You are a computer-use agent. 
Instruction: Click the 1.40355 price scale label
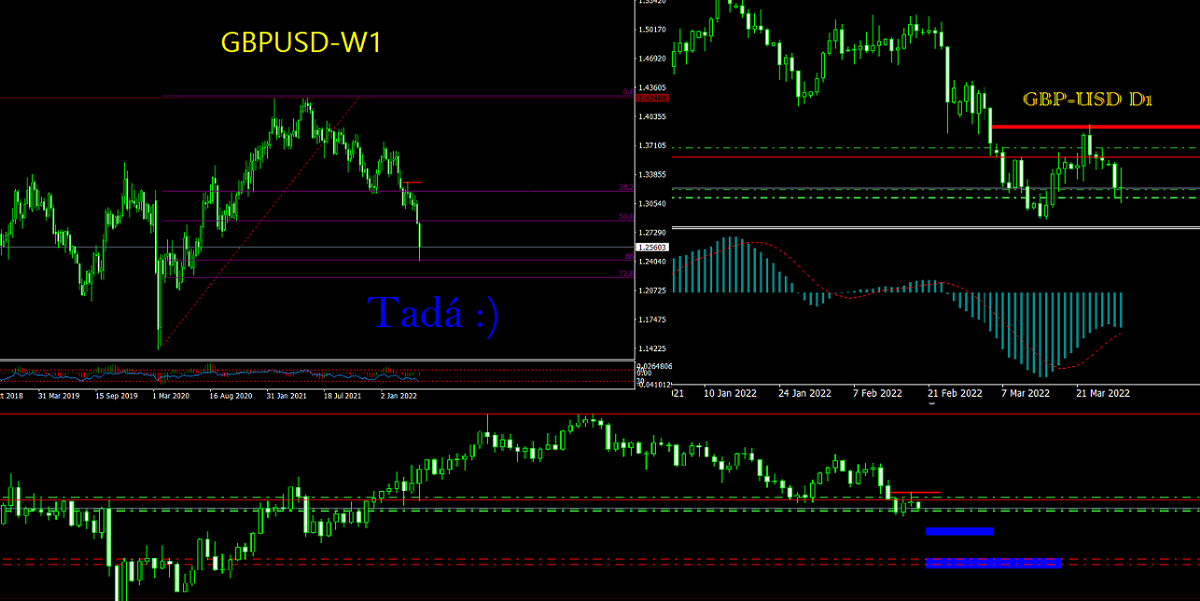click(x=652, y=117)
